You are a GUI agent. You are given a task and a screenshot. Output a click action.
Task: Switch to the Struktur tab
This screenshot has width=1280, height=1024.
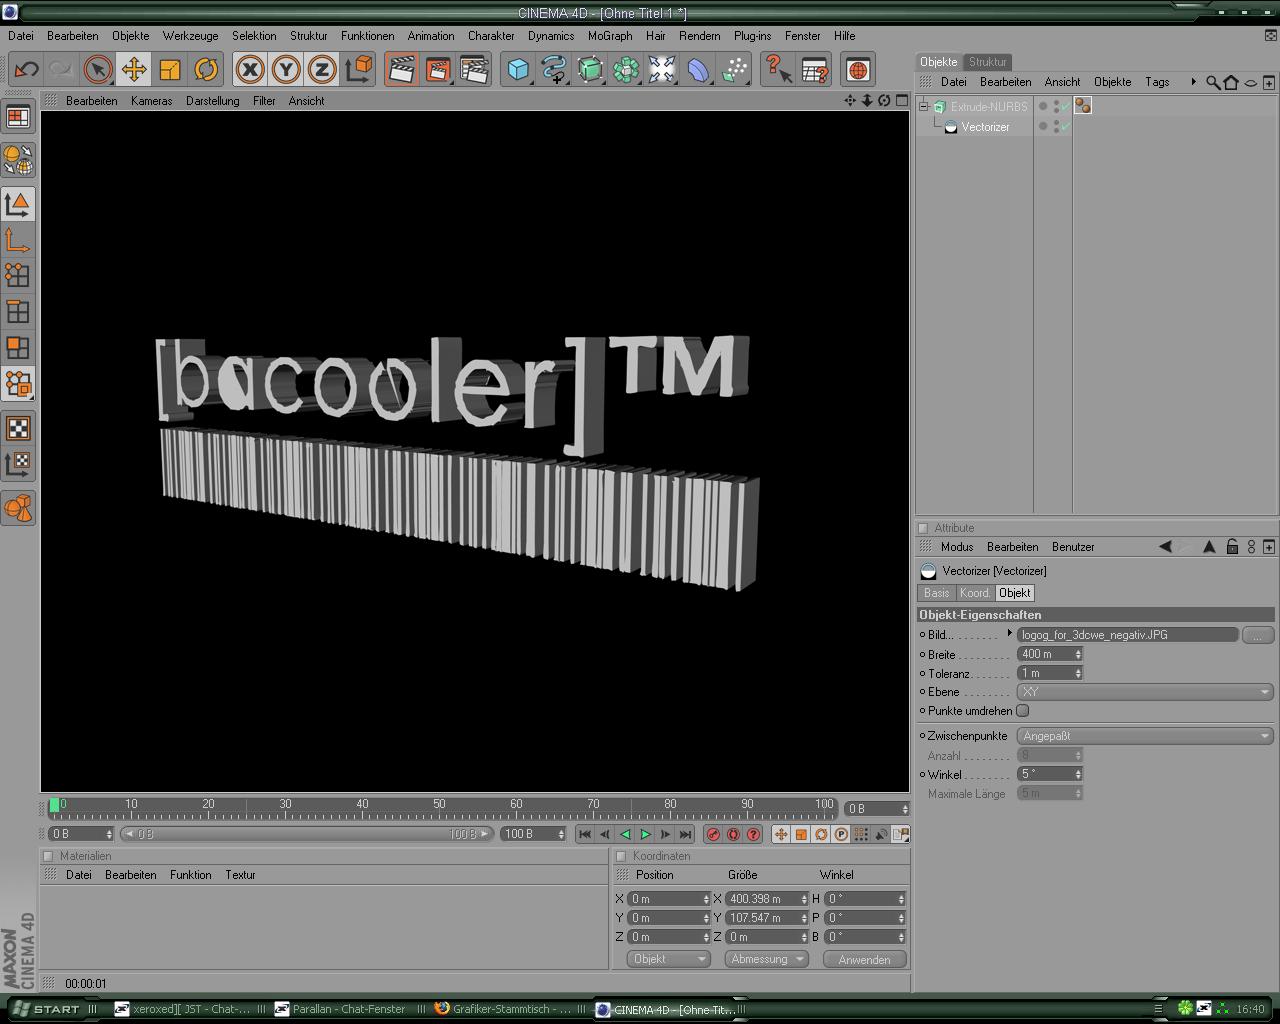tap(987, 61)
